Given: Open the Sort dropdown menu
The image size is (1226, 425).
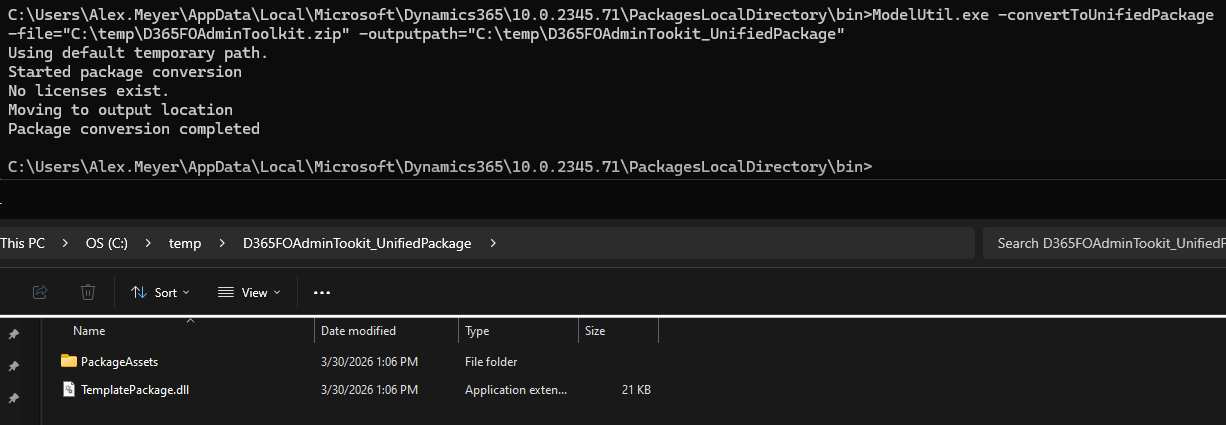Looking at the screenshot, I should pos(160,292).
